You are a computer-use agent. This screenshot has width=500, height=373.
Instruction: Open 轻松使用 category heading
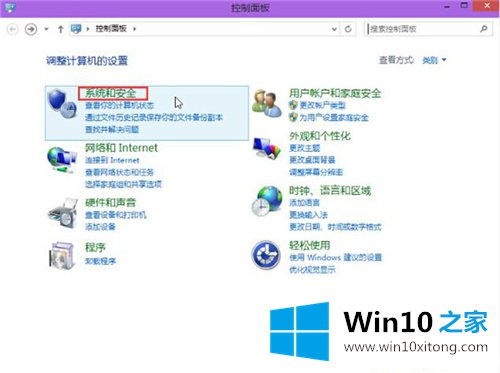pos(310,246)
